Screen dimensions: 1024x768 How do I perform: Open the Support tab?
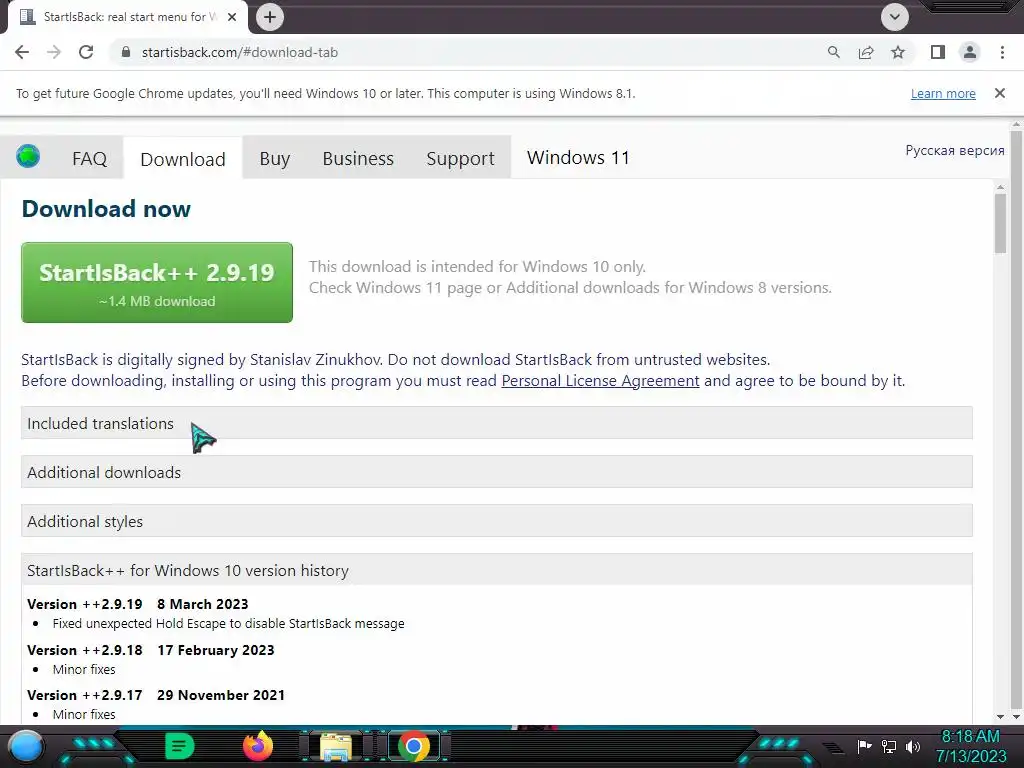pos(460,159)
